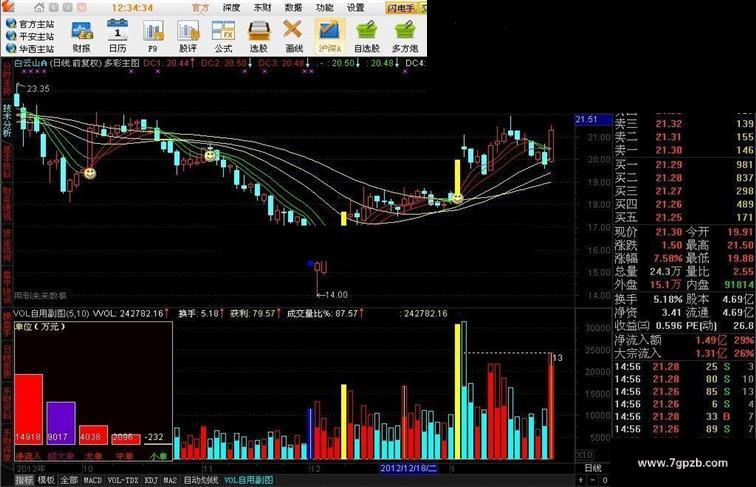Click the 沪深A market icon
Image resolution: width=756 pixels, height=487 pixels.
[x=330, y=37]
